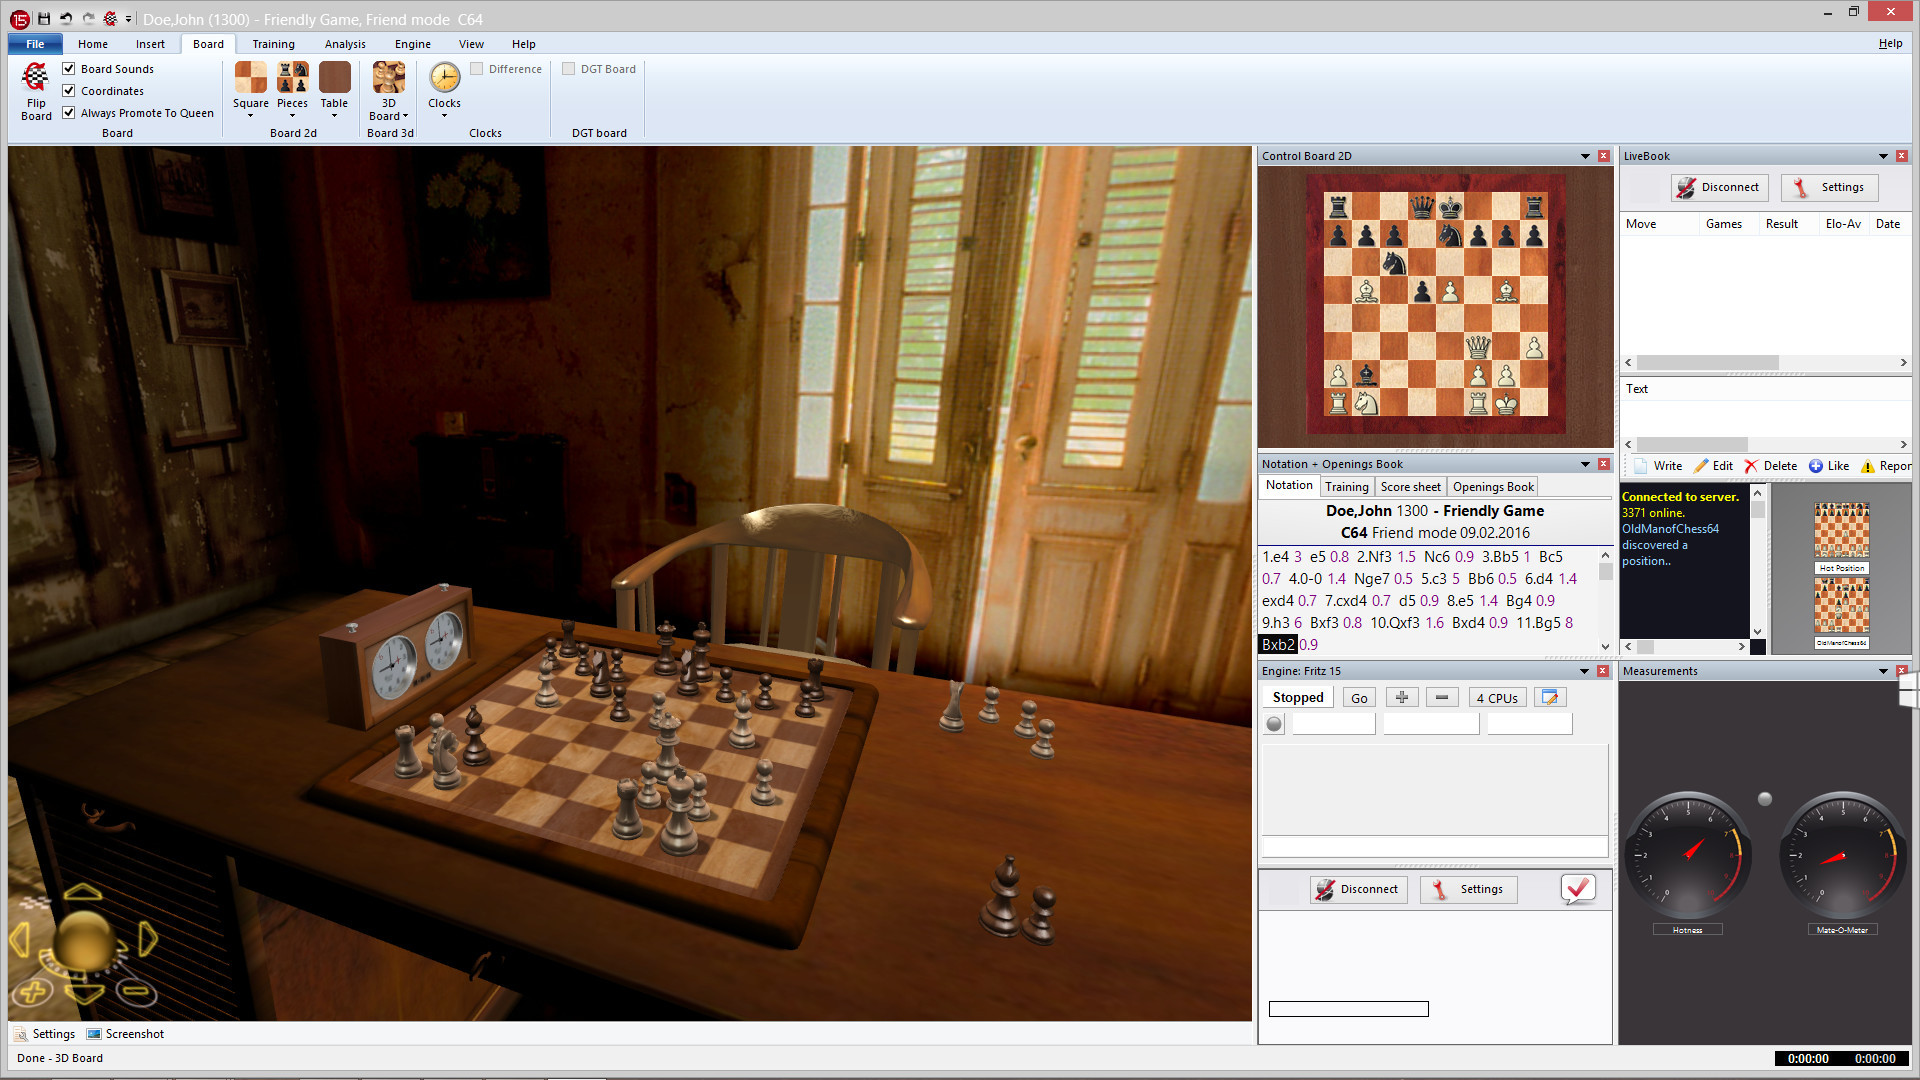Click the Screenshot icon in the status bar

[93, 1033]
